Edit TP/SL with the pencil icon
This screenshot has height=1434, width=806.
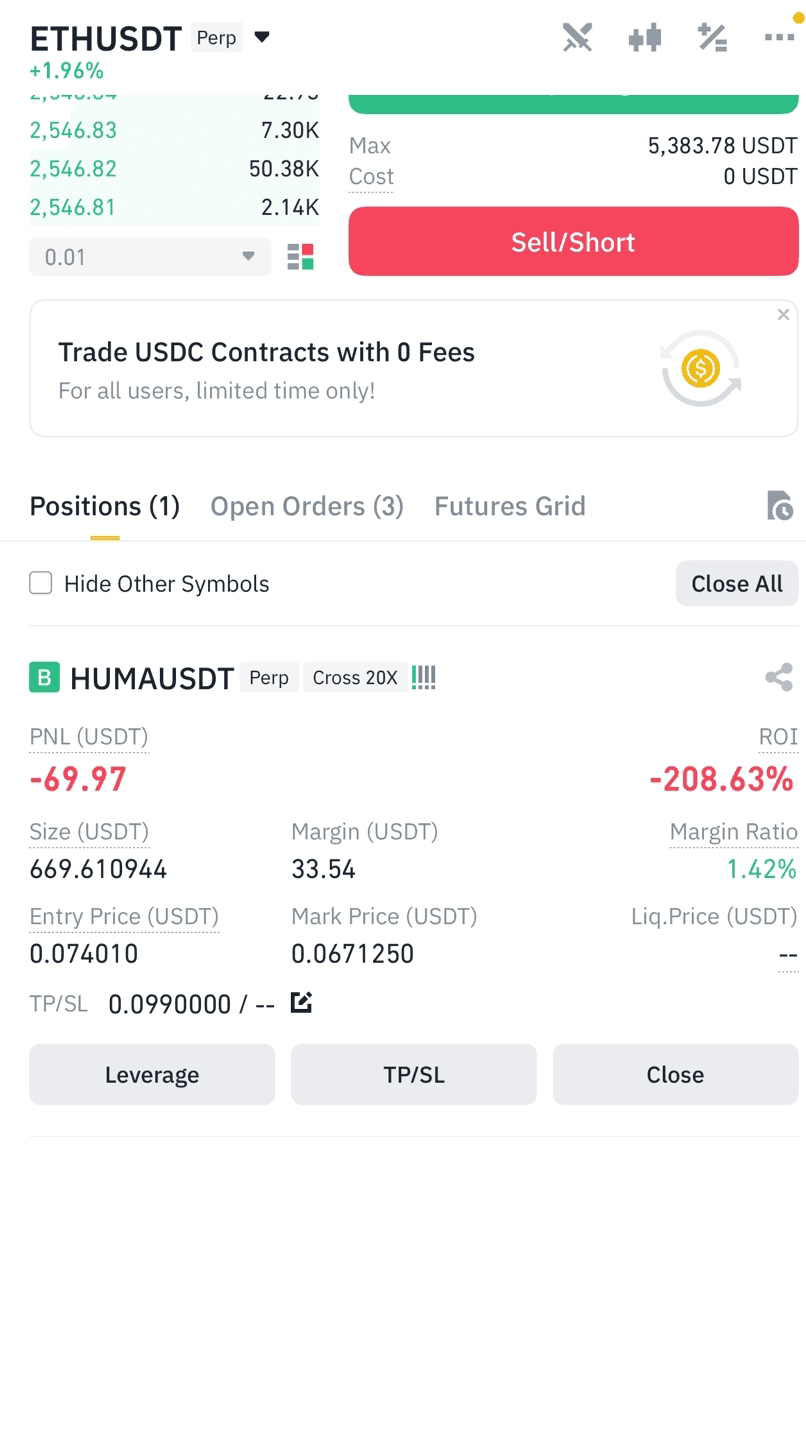point(301,1002)
